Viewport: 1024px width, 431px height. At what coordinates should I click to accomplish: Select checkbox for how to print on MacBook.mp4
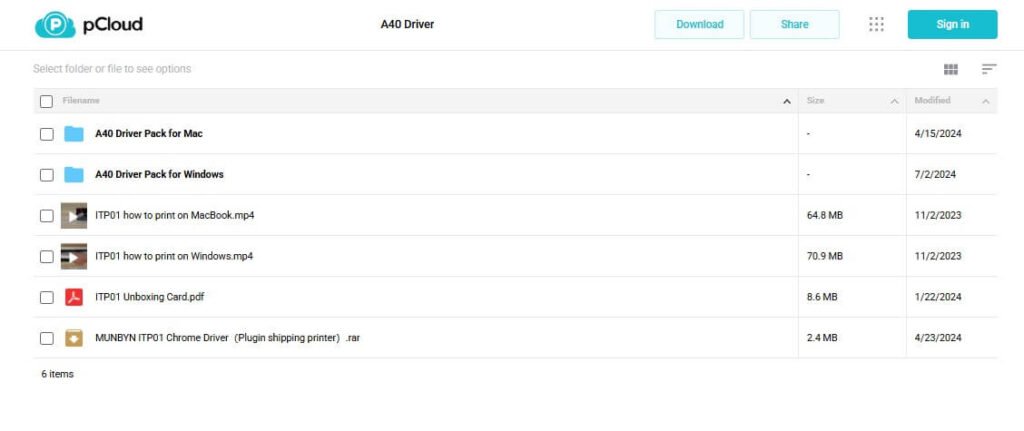46,216
